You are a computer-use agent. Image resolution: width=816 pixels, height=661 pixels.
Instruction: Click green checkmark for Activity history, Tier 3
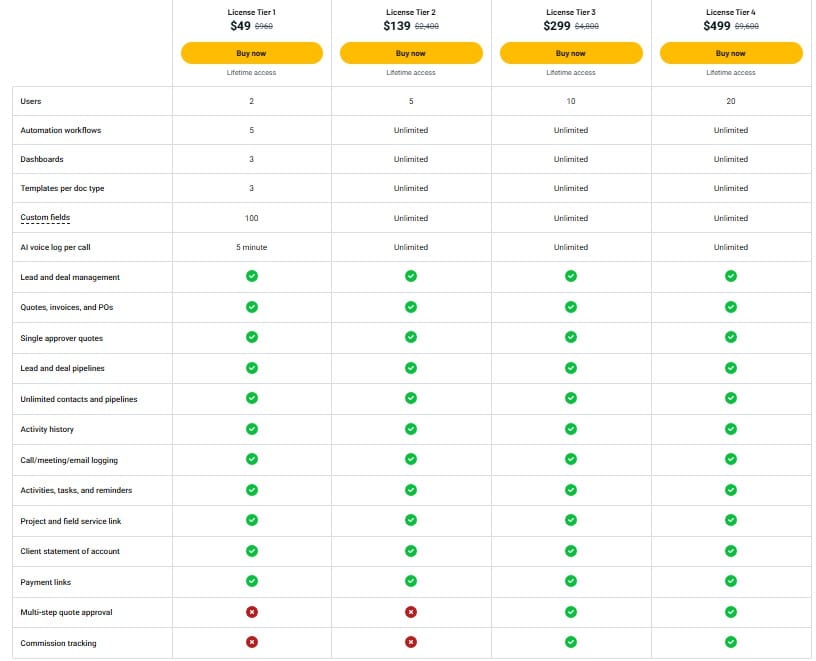570,429
